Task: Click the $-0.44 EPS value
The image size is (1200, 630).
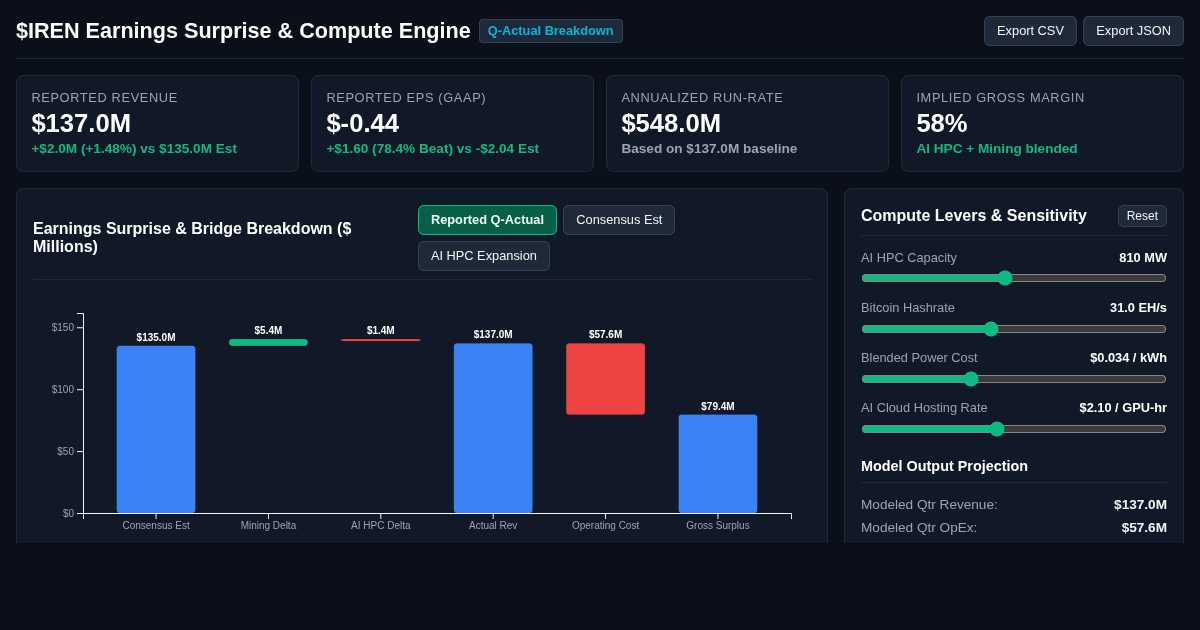Action: (x=362, y=123)
